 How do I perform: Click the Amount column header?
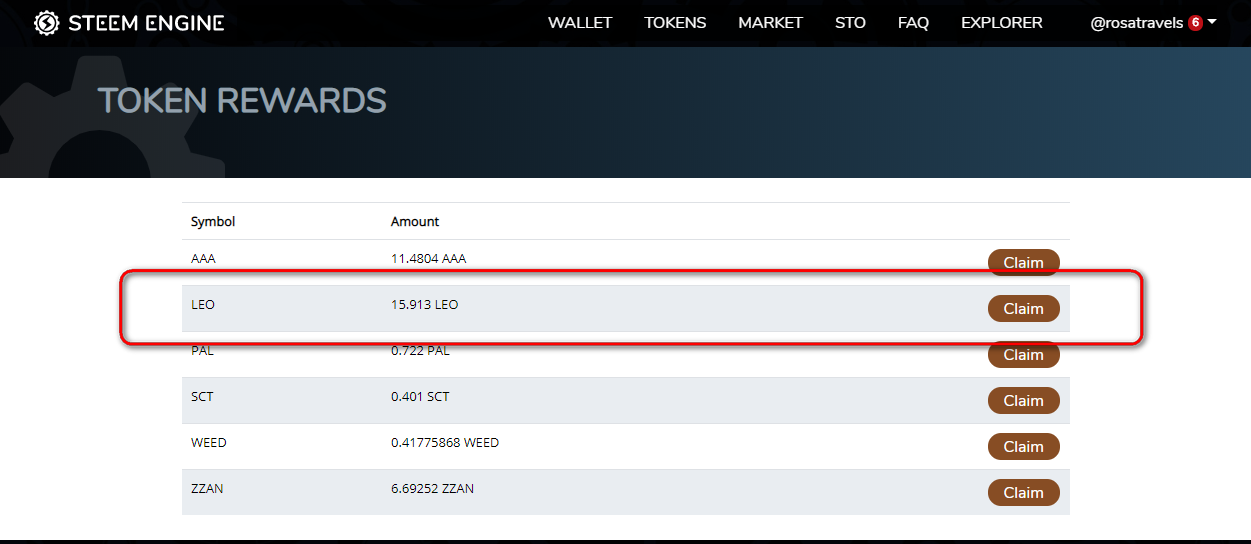click(415, 222)
